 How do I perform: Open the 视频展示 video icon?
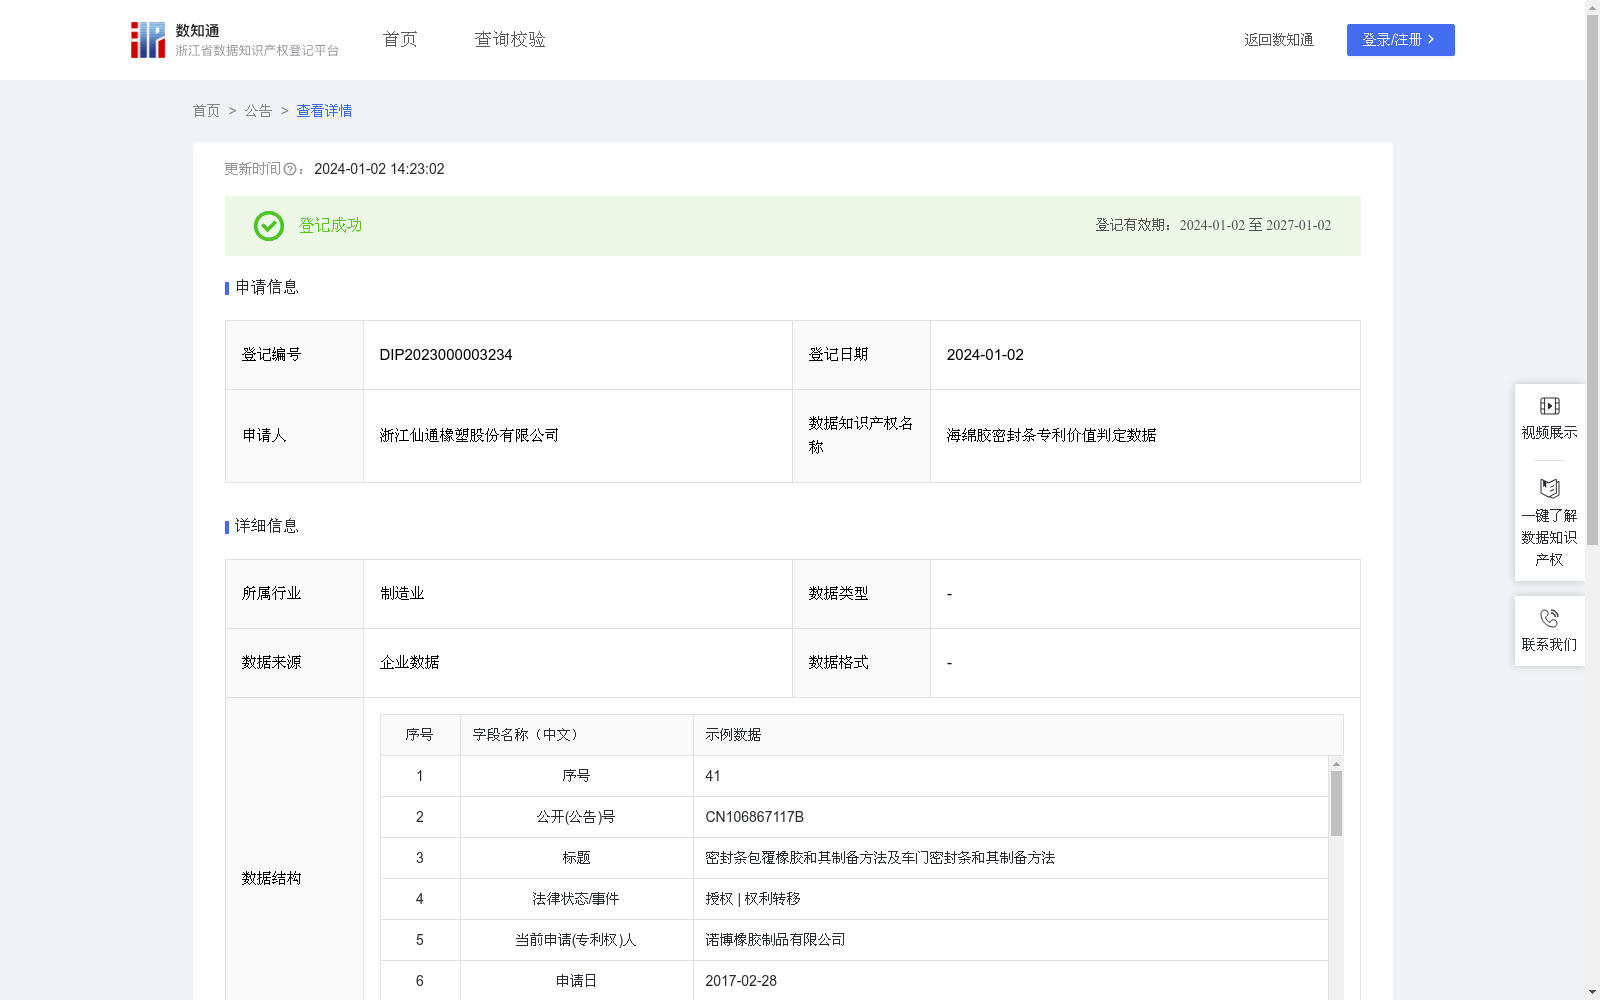(1549, 406)
